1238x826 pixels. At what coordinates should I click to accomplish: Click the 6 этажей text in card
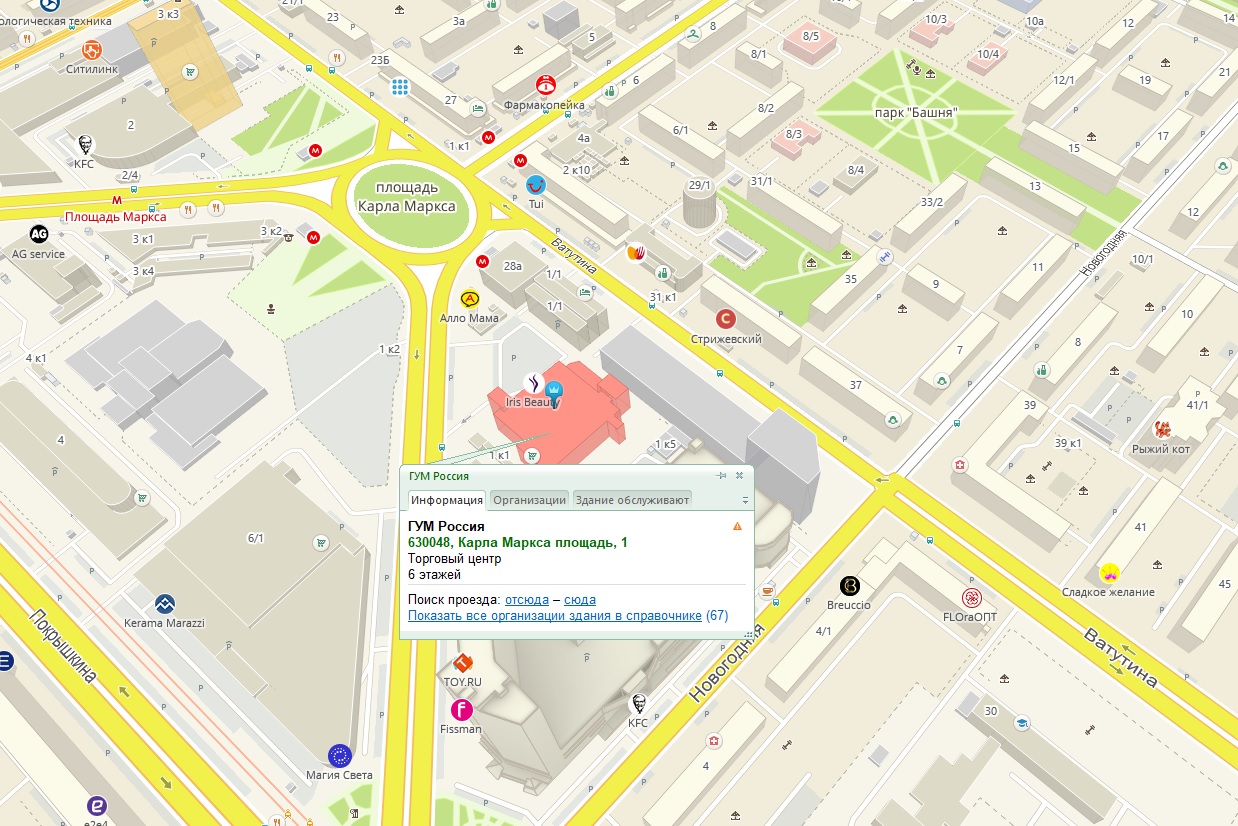pyautogui.click(x=435, y=575)
